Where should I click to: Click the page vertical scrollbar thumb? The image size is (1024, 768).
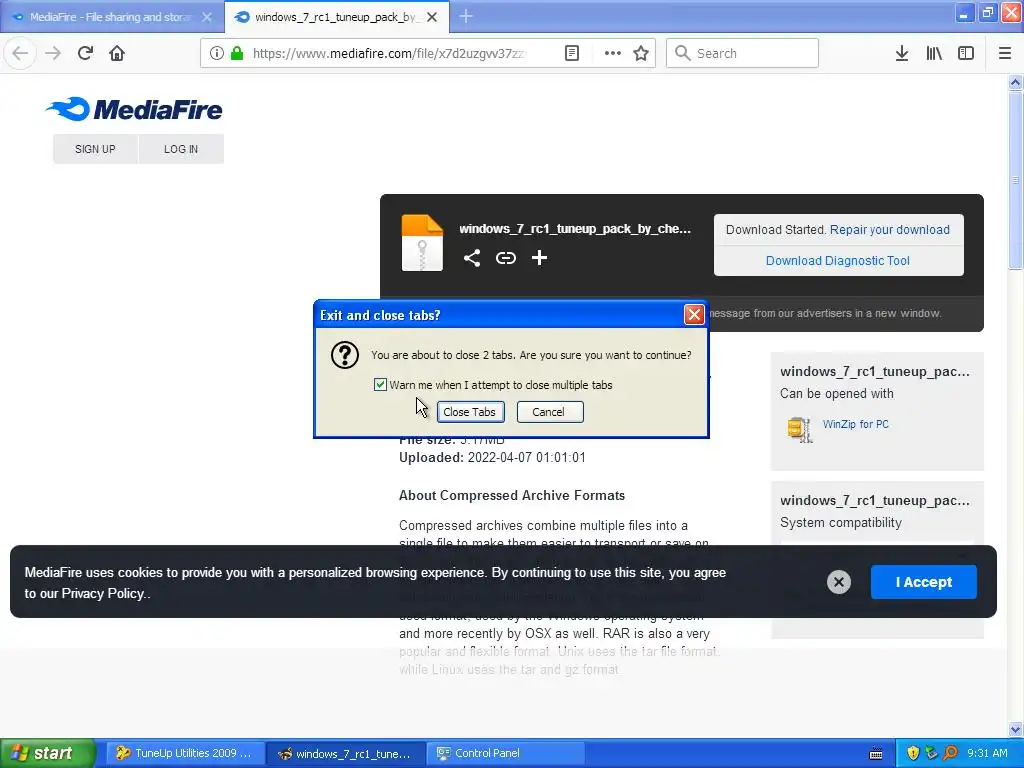[x=1015, y=180]
